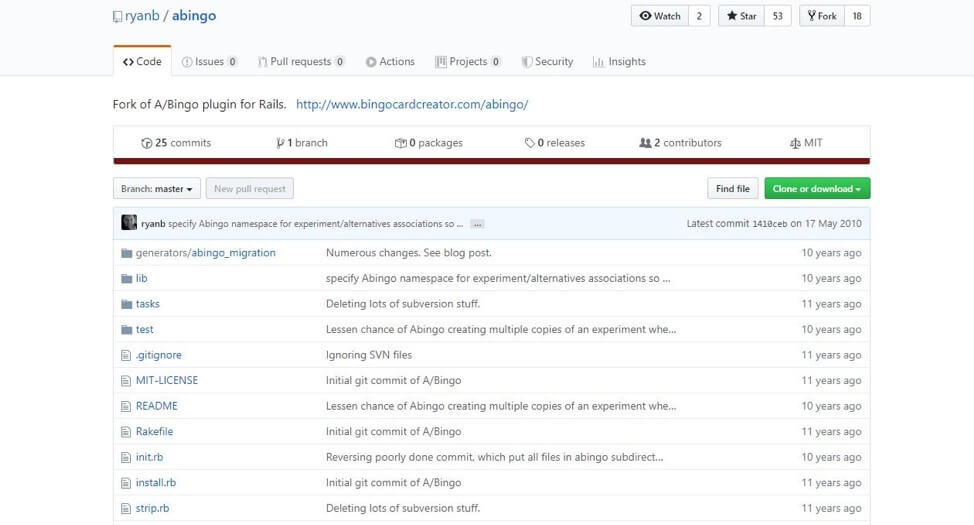974x525 pixels.
Task: Open the forks count 18
Action: [x=857, y=16]
